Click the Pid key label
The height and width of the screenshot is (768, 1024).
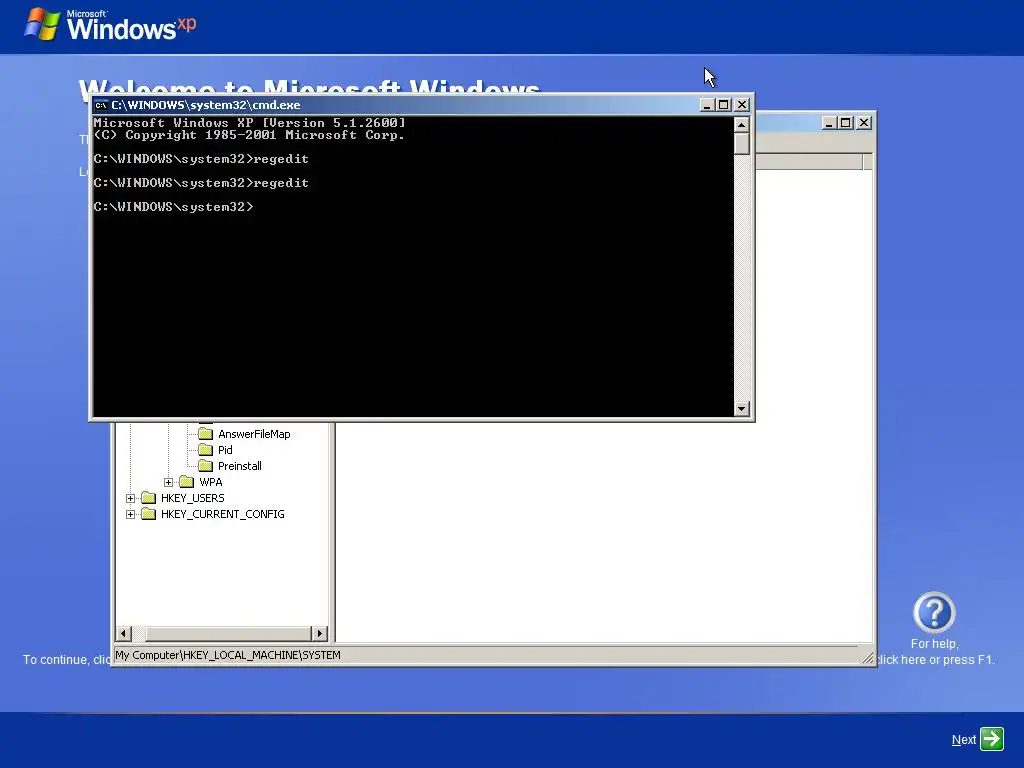point(225,450)
